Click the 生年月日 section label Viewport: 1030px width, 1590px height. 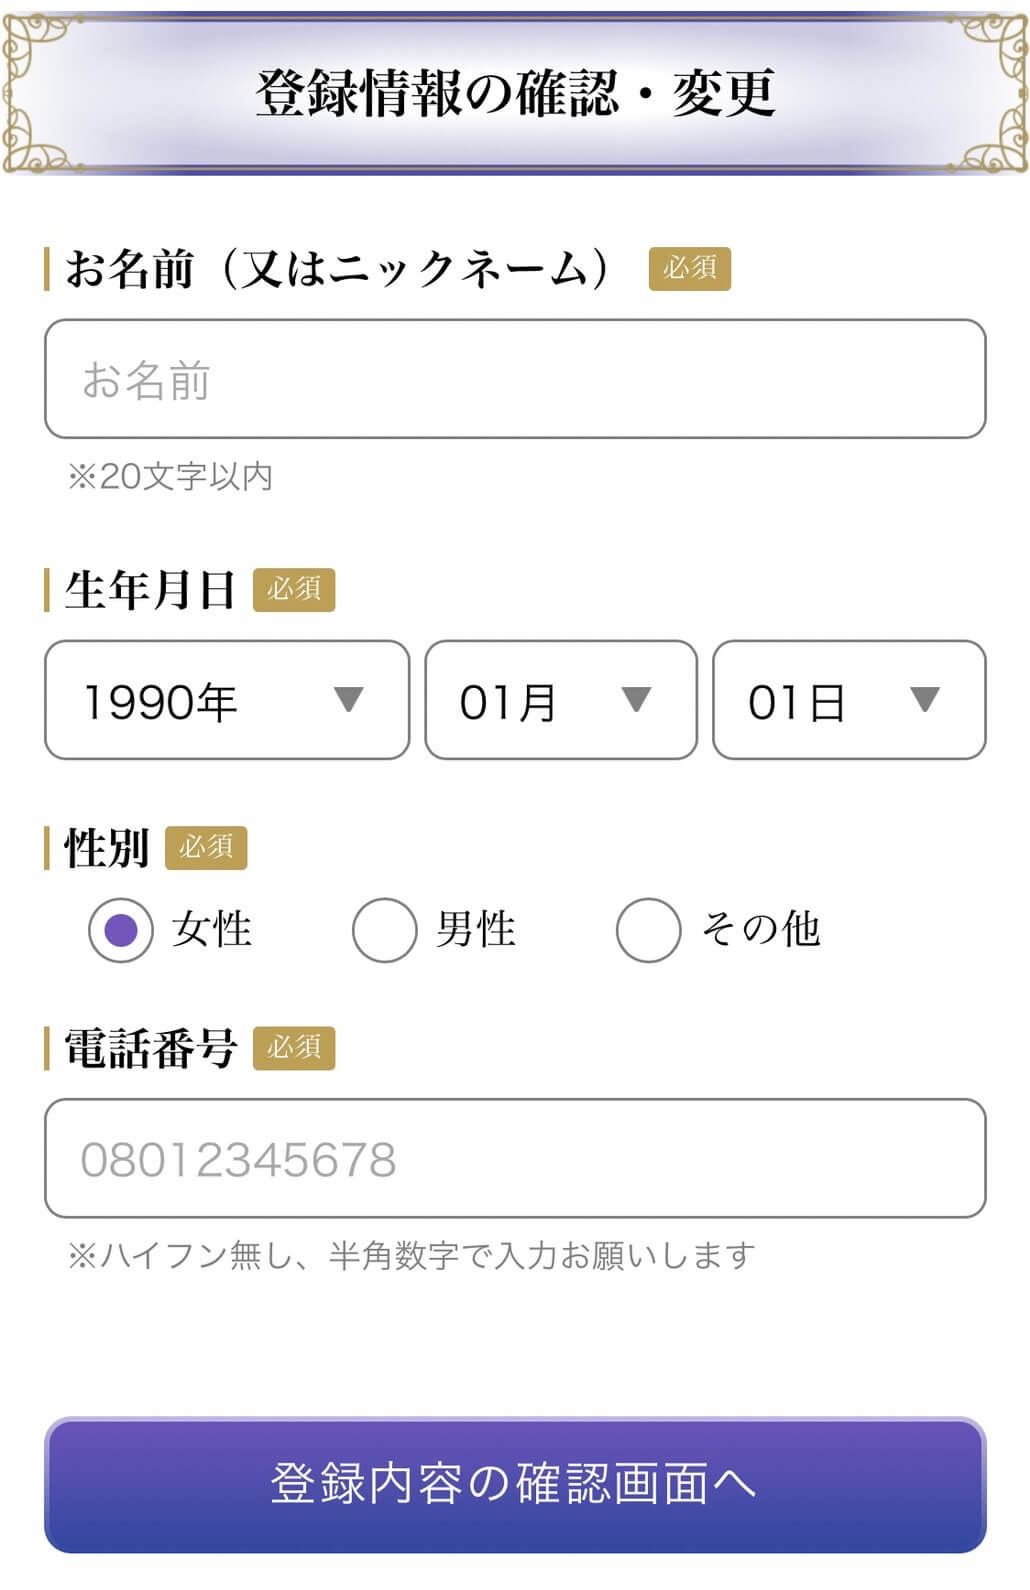pyautogui.click(x=150, y=590)
